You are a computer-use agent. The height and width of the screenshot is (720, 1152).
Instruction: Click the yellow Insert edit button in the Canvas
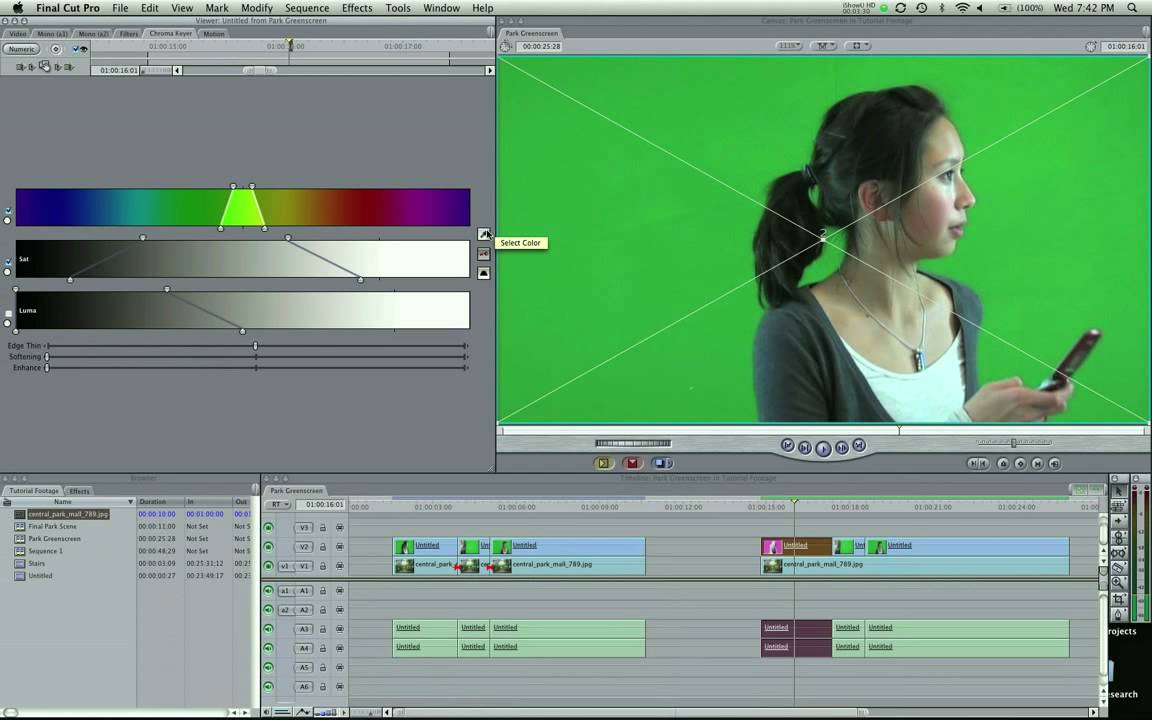coord(603,463)
